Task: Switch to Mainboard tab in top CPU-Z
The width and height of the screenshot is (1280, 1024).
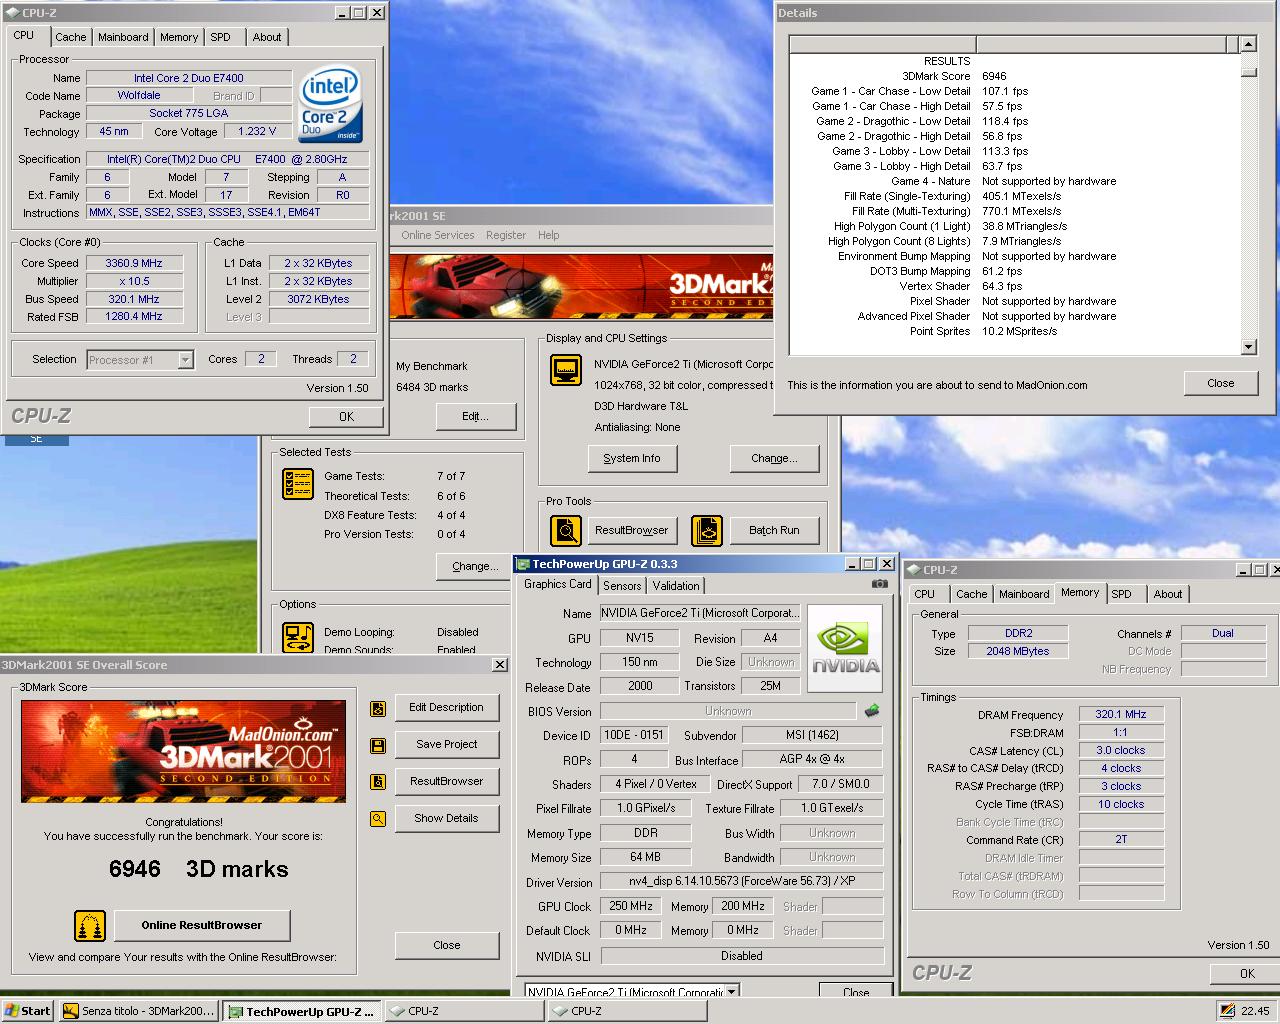Action: (123, 37)
